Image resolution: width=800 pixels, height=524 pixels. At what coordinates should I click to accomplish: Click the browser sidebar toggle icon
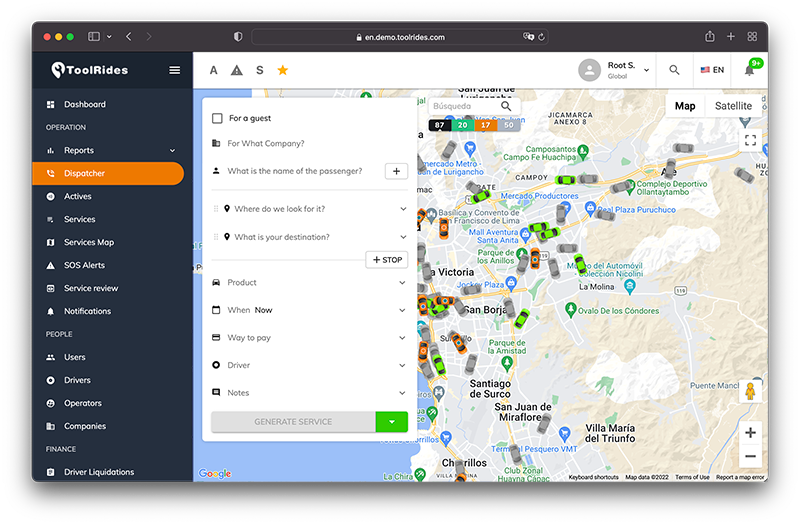94,37
